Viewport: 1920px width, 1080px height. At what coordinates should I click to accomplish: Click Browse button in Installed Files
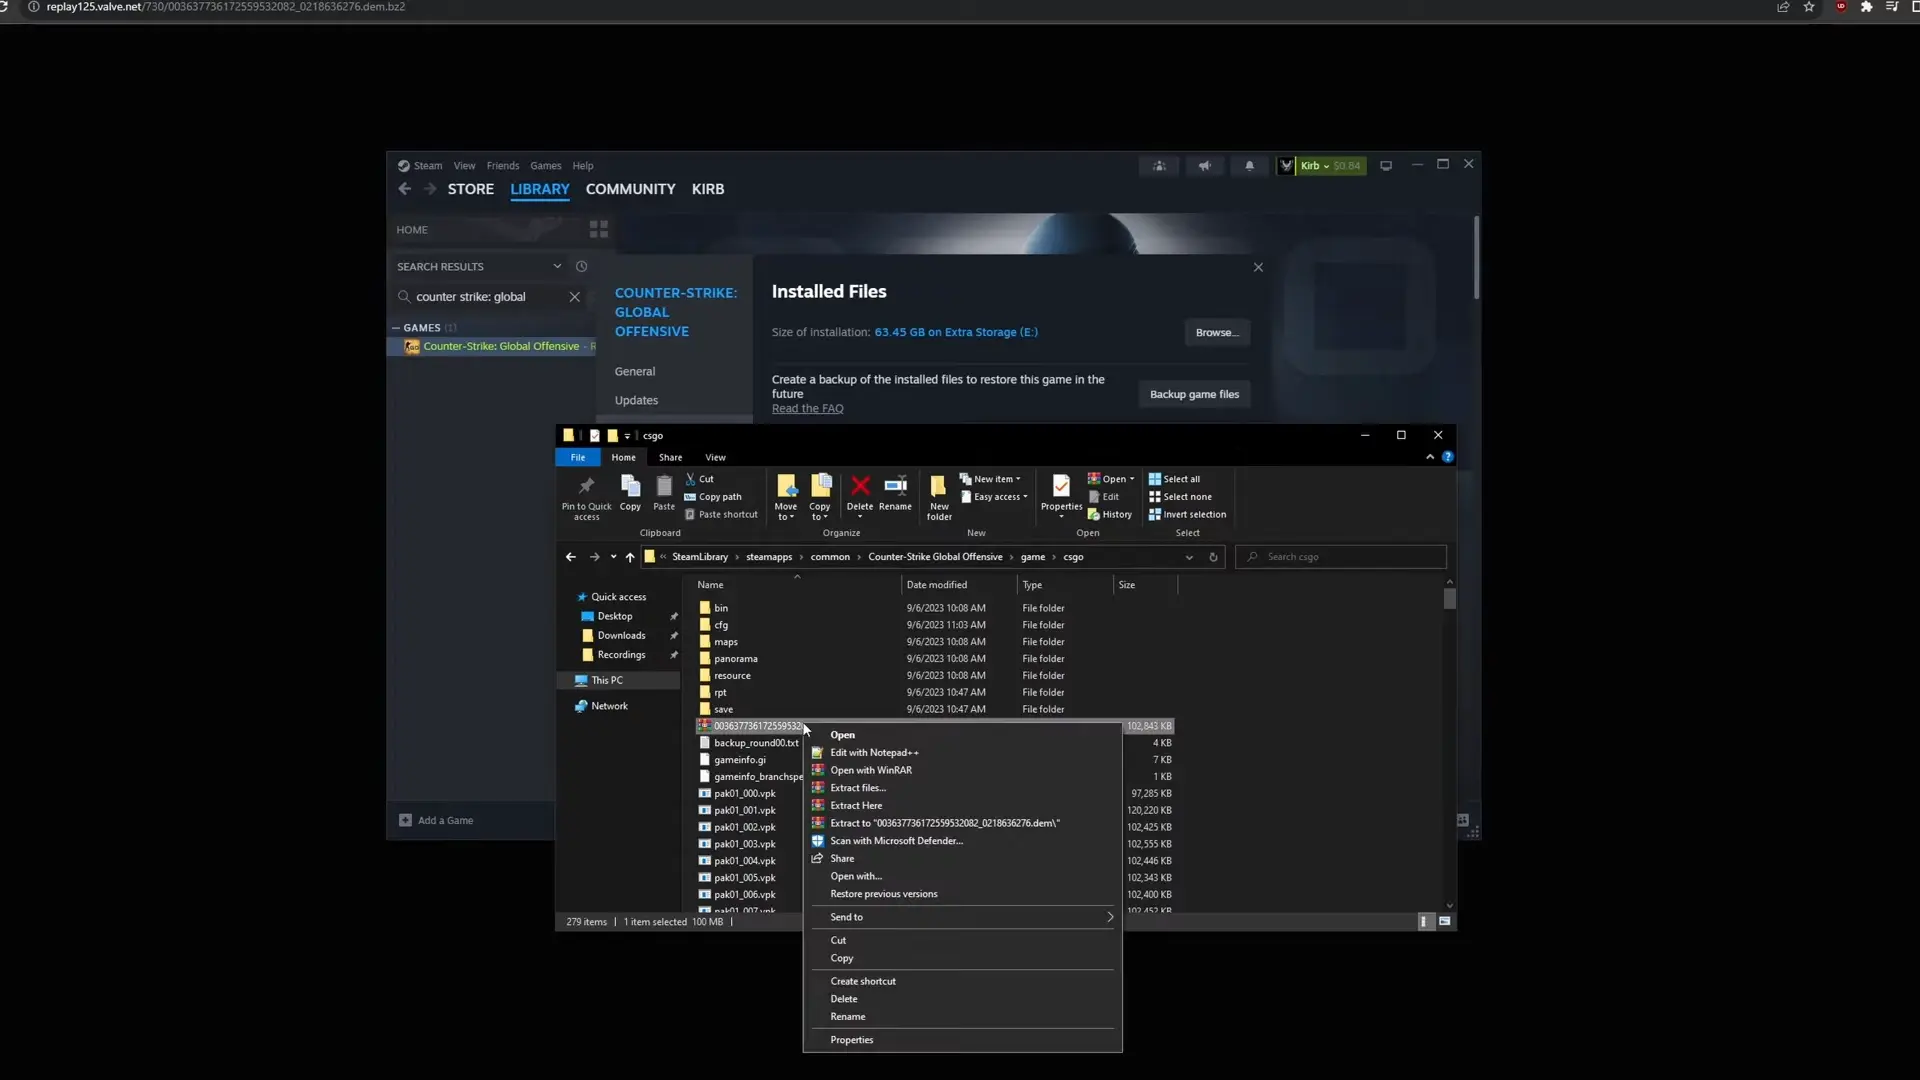tap(1217, 333)
